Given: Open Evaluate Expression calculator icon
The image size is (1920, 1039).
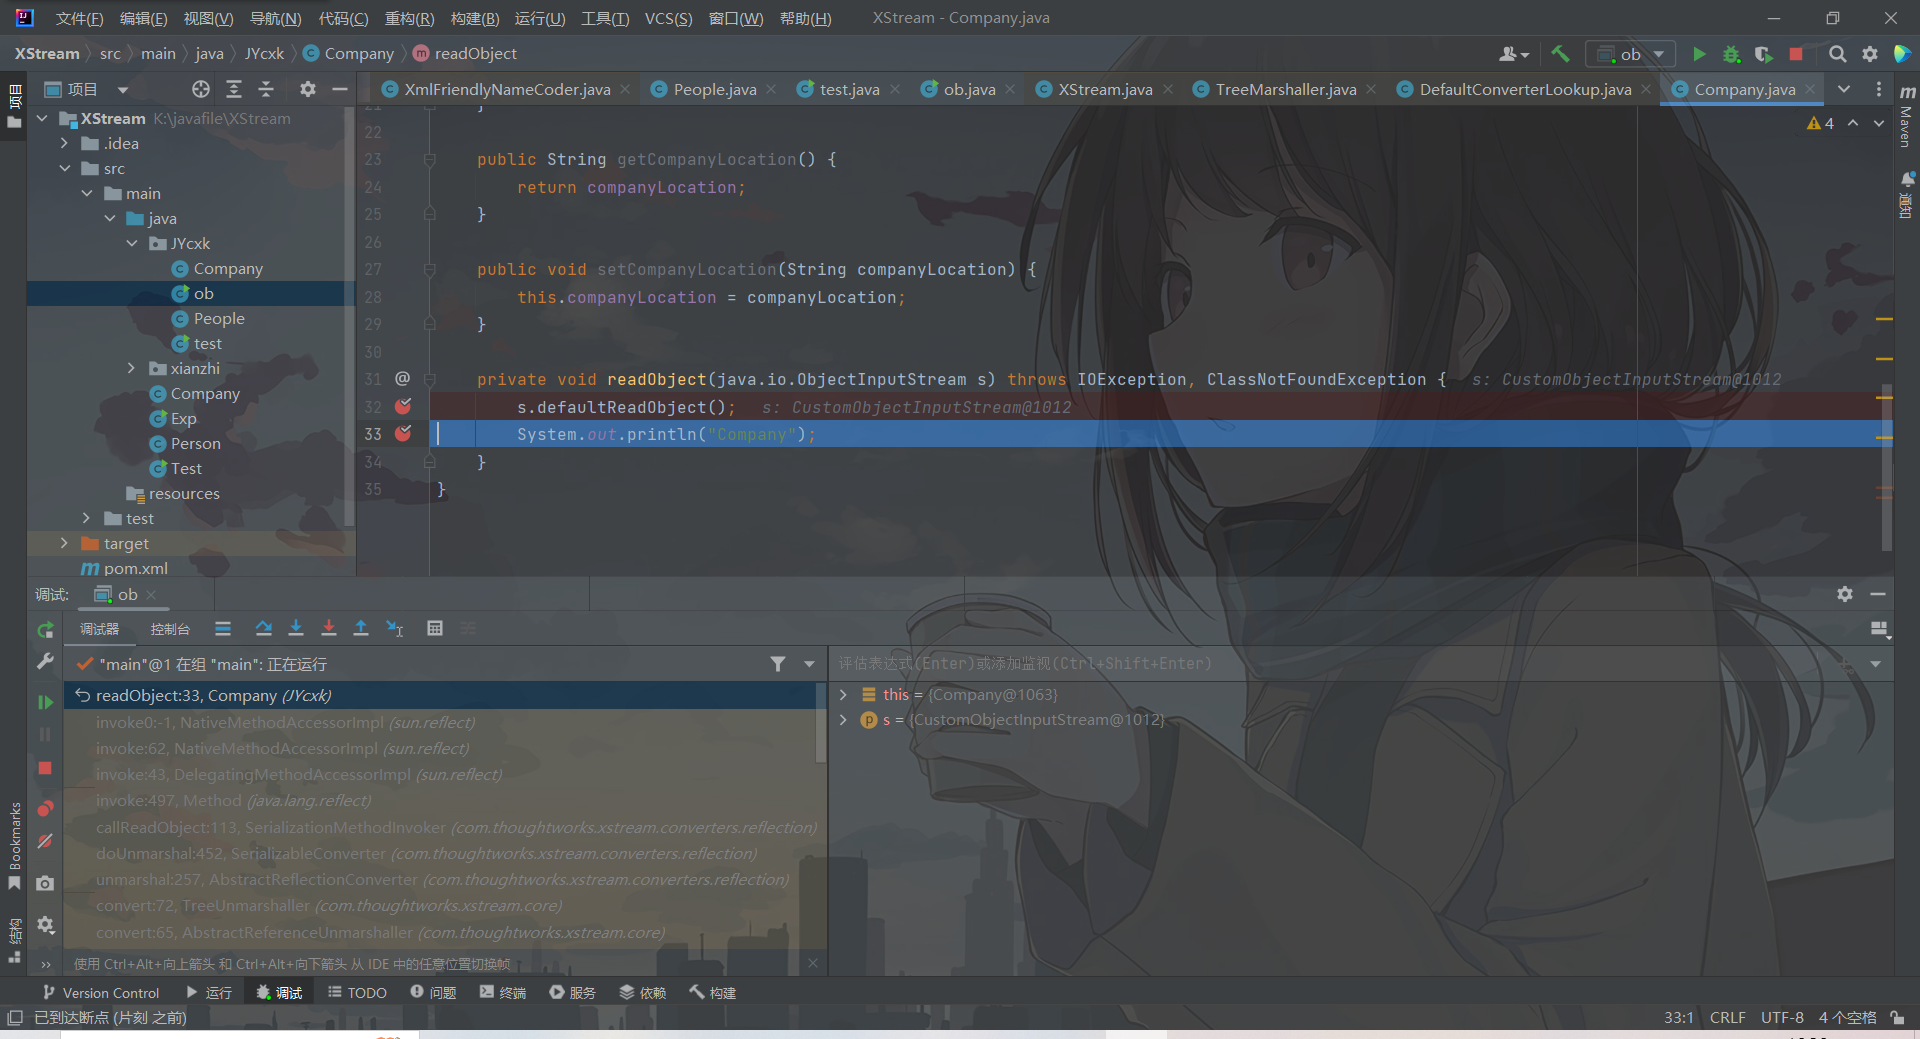Looking at the screenshot, I should [435, 628].
